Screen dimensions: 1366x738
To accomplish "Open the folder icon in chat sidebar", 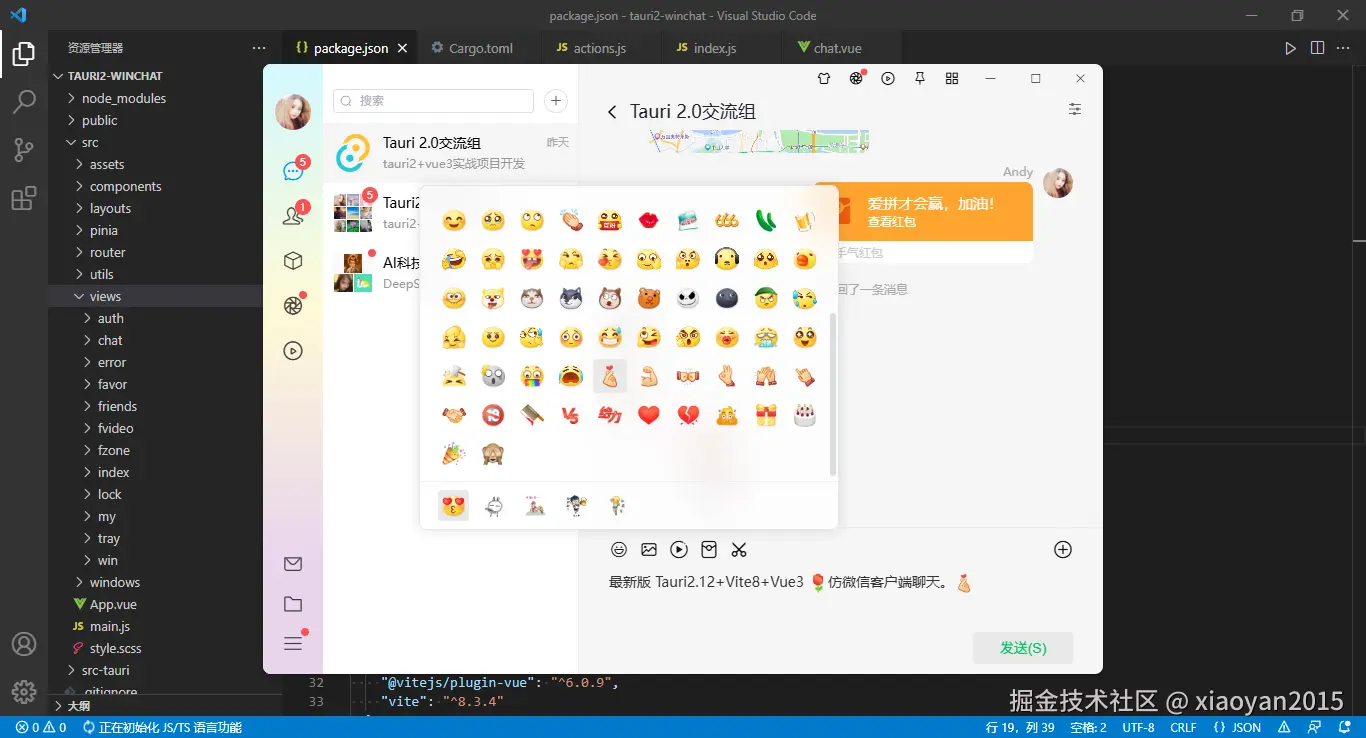I will point(293,604).
